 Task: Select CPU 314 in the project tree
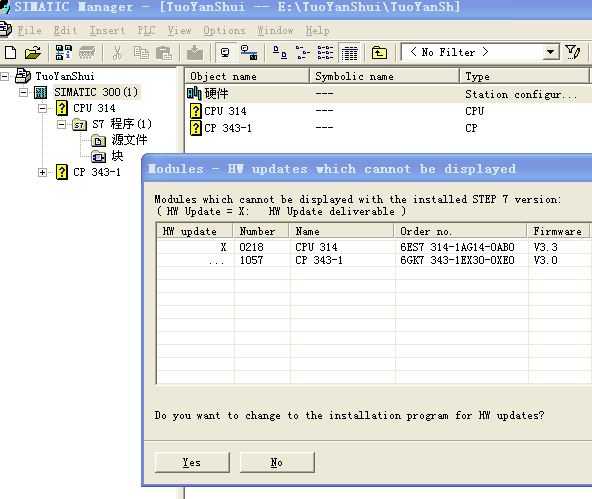(x=94, y=108)
